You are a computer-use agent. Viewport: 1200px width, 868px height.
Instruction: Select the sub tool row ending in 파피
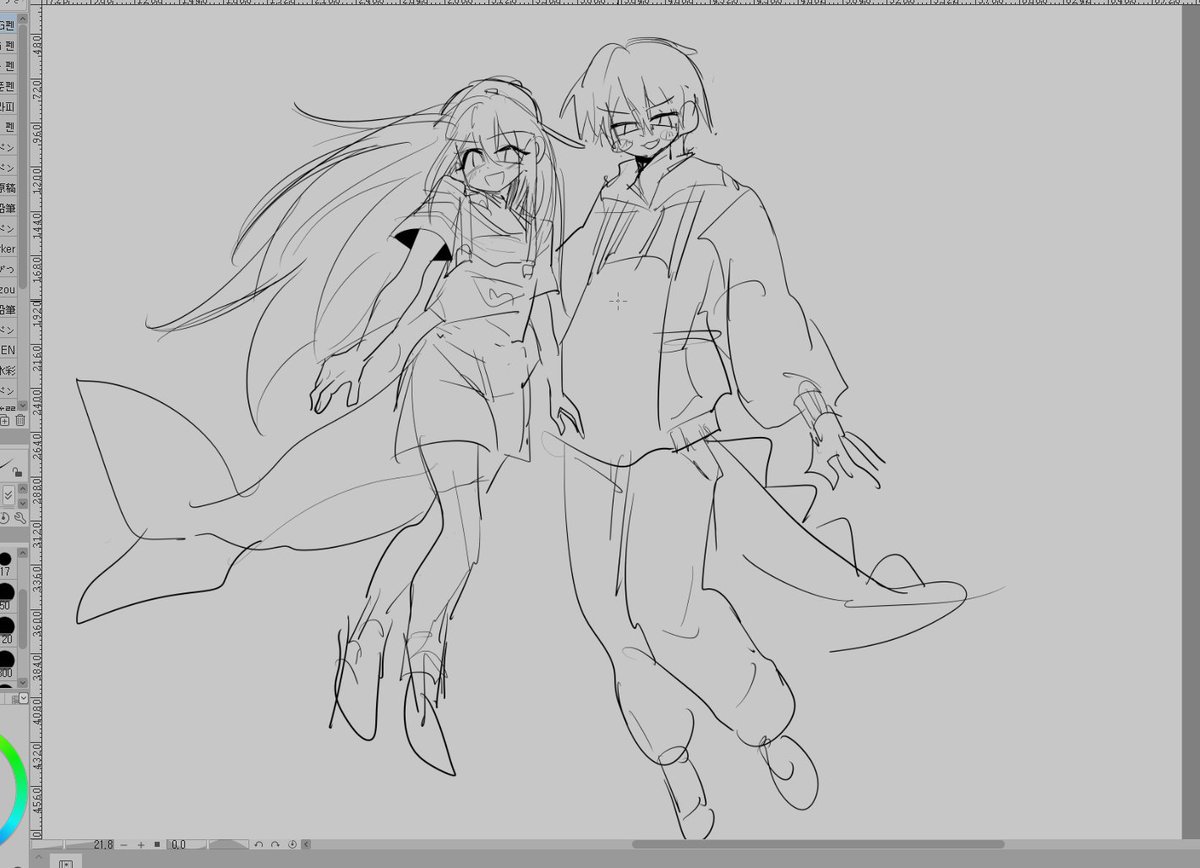[x=9, y=106]
